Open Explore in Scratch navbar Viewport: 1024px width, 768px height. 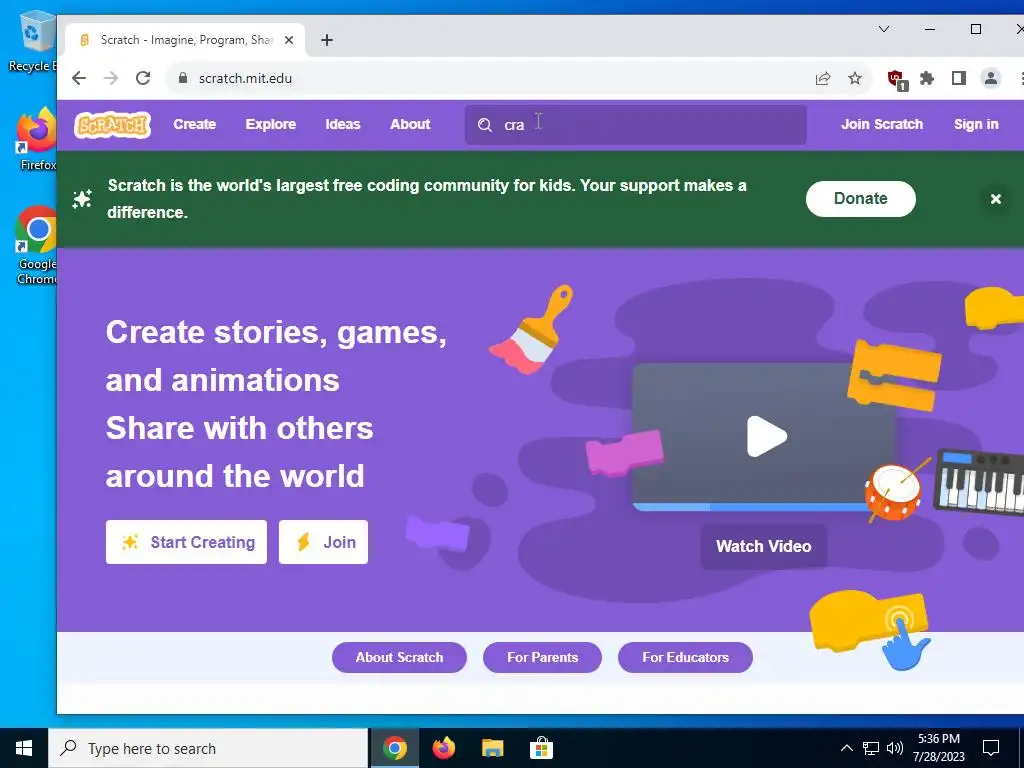point(270,124)
